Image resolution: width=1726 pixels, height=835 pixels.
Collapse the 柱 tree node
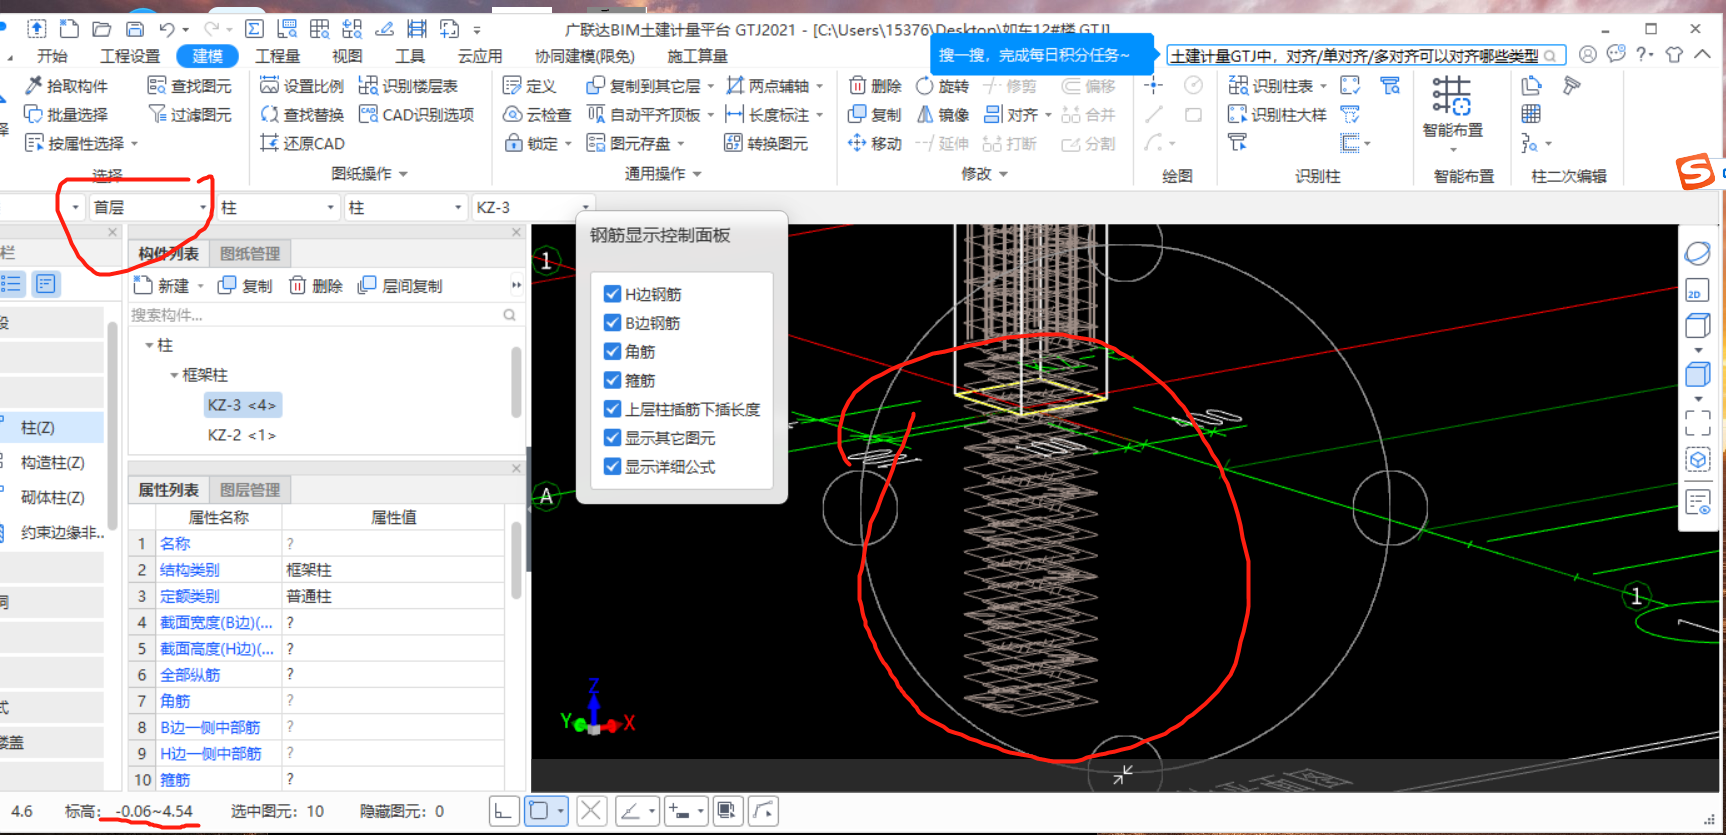(149, 345)
